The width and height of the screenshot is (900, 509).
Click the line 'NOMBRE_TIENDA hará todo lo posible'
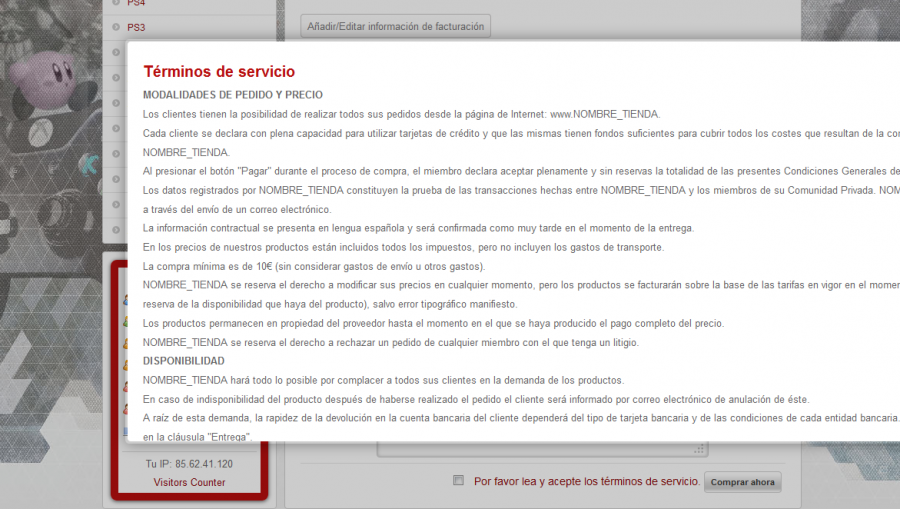(383, 380)
